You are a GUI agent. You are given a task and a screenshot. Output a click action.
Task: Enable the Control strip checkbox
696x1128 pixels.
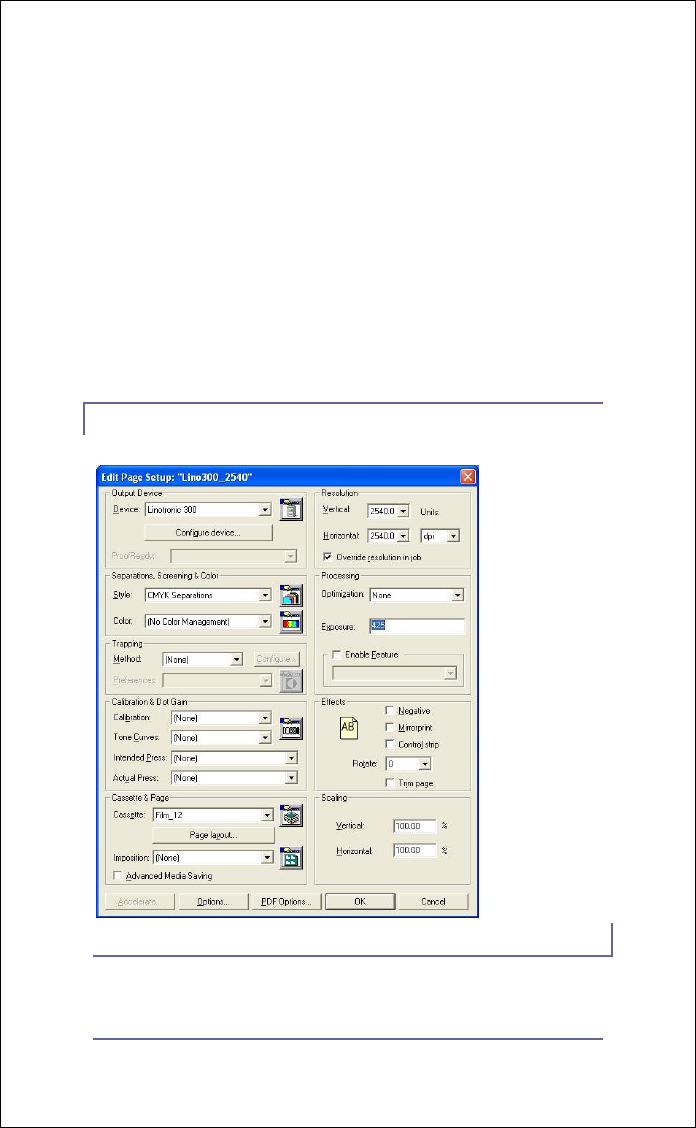pyautogui.click(x=389, y=745)
